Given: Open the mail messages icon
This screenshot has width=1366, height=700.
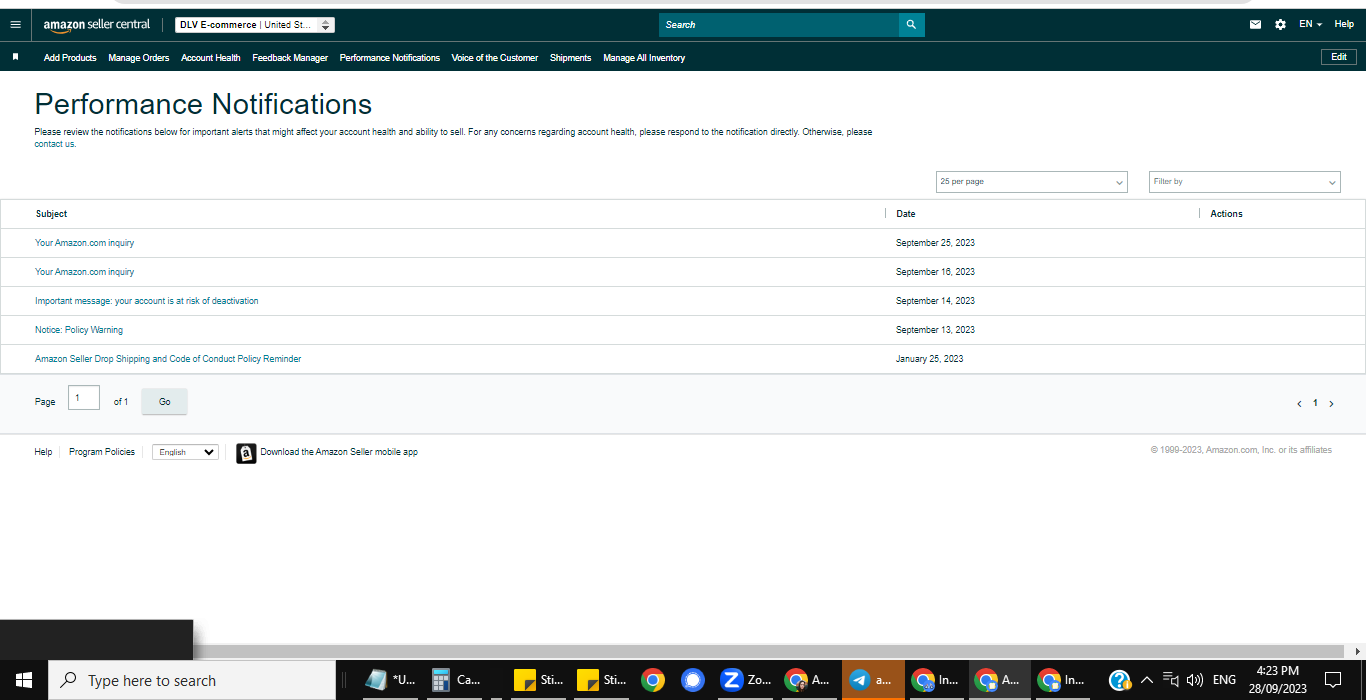Looking at the screenshot, I should click(x=1256, y=24).
